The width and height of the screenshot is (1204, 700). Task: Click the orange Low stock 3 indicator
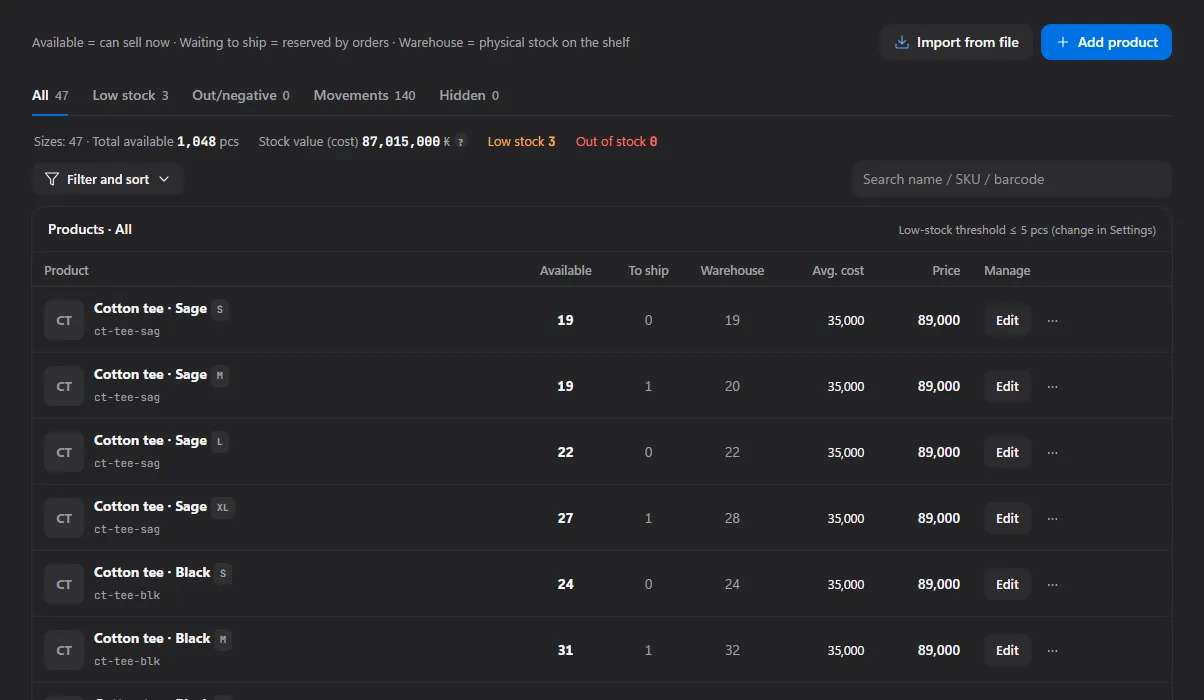click(x=521, y=142)
